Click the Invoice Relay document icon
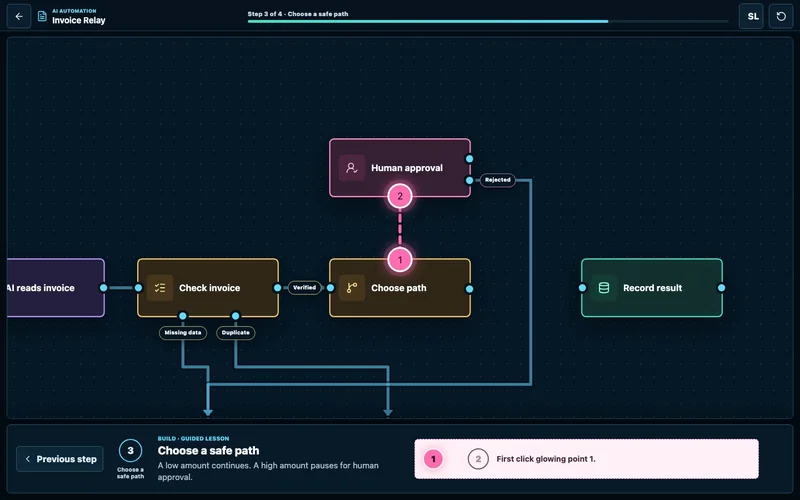This screenshot has width=800, height=500. pos(42,17)
